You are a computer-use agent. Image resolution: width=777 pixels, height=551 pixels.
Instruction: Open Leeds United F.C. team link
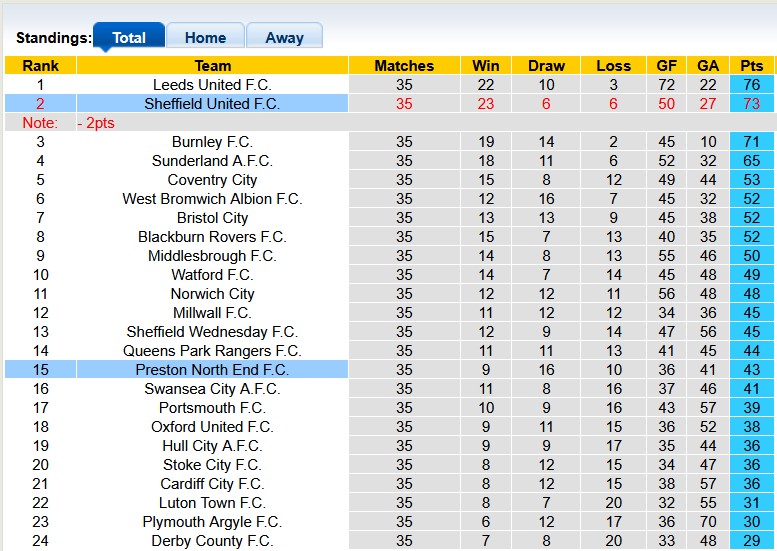click(x=212, y=85)
